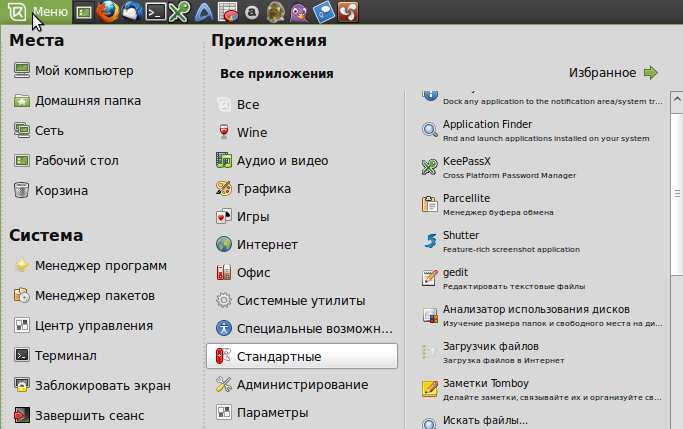The width and height of the screenshot is (683, 429).
Task: Open Мой компьютер under Места
Action: (83, 70)
